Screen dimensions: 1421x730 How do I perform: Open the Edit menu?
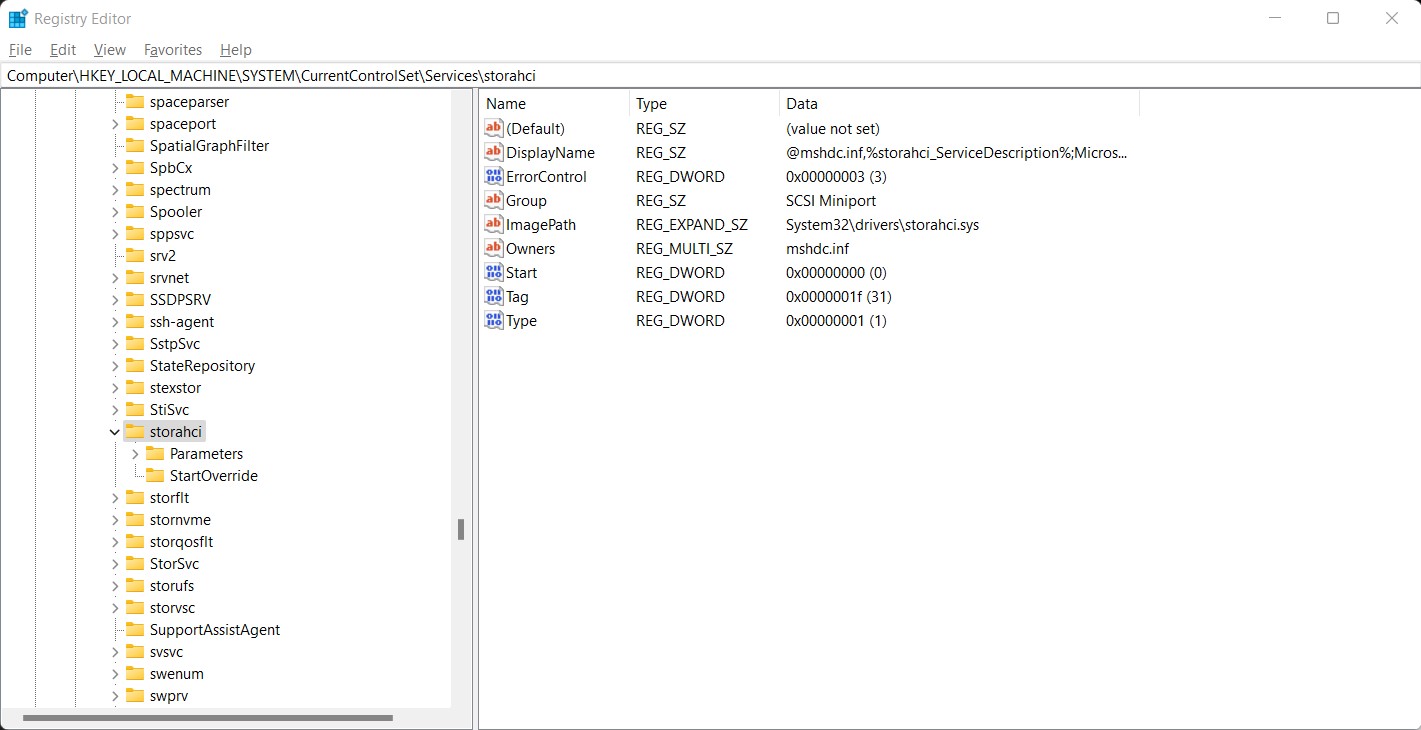pyautogui.click(x=63, y=50)
